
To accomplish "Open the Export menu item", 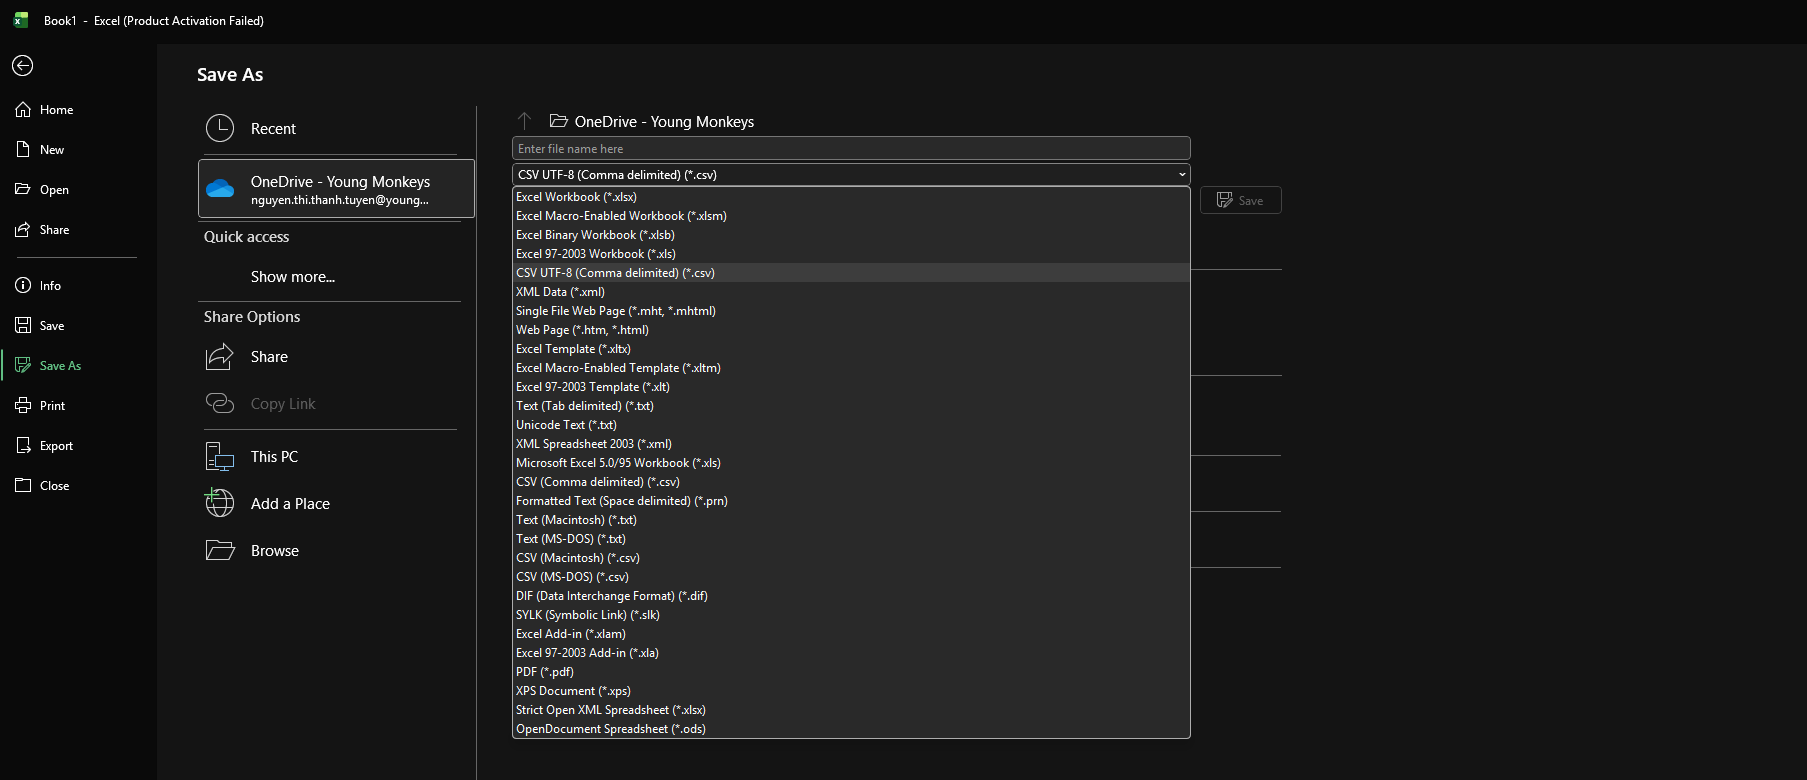I will point(56,446).
